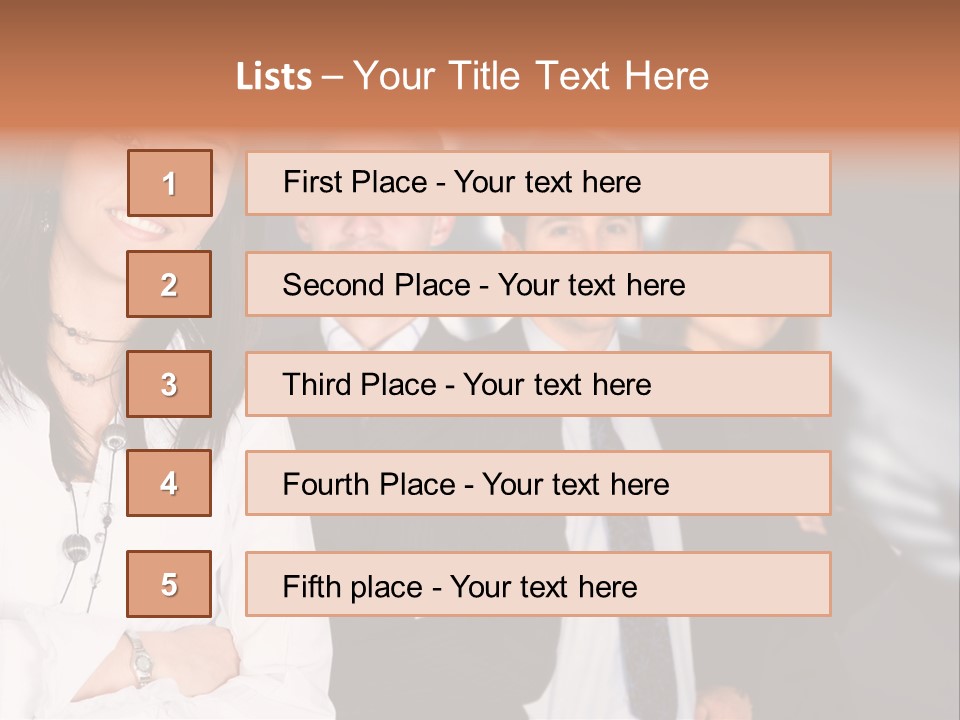
Task: Select the number 1 box
Action: tap(169, 183)
